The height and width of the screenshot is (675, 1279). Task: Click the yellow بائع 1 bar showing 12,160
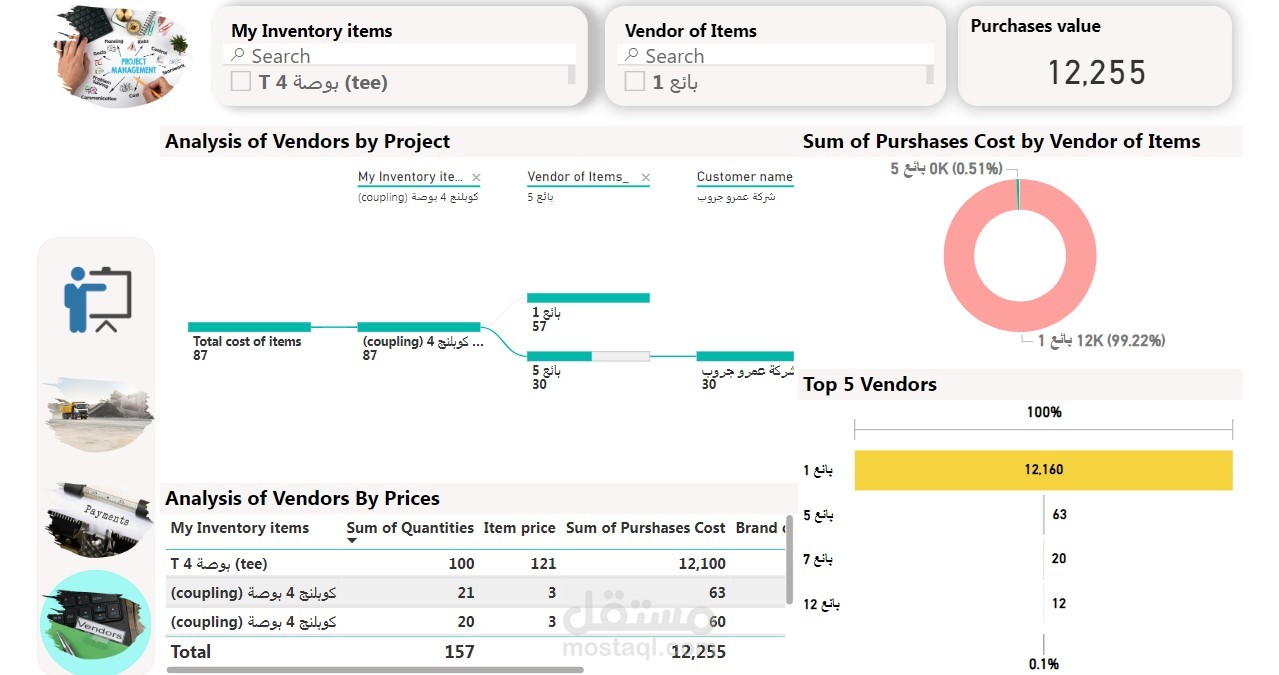tap(1043, 470)
